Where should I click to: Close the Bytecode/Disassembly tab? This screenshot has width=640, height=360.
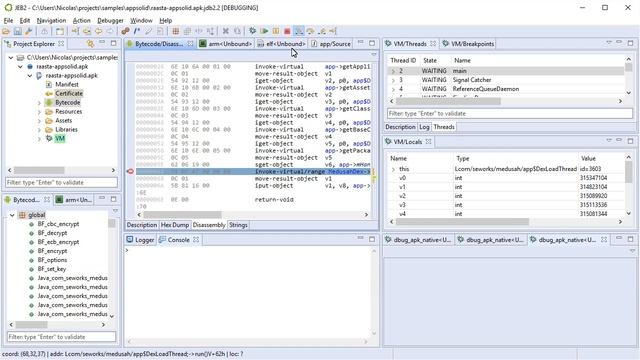(x=190, y=43)
